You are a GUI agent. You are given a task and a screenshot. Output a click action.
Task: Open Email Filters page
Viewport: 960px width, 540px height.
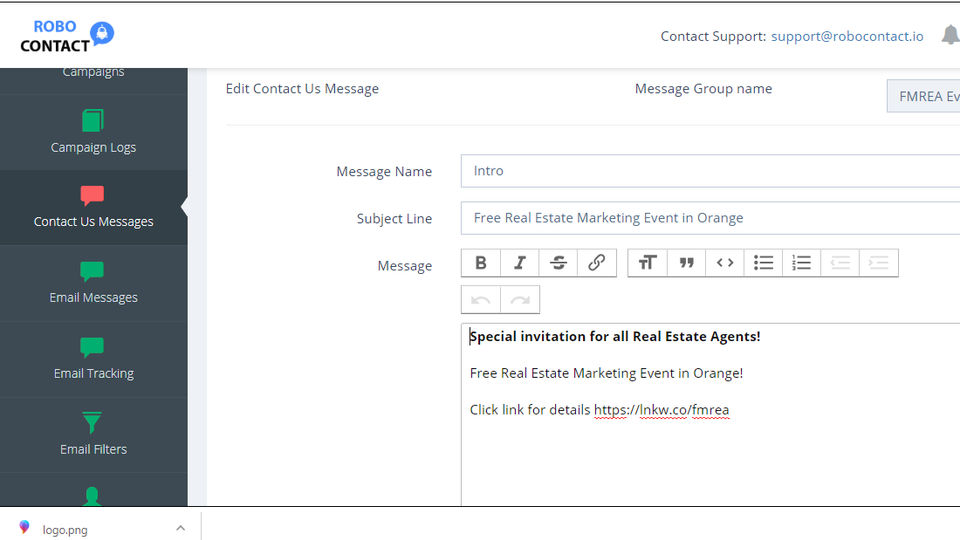(93, 435)
